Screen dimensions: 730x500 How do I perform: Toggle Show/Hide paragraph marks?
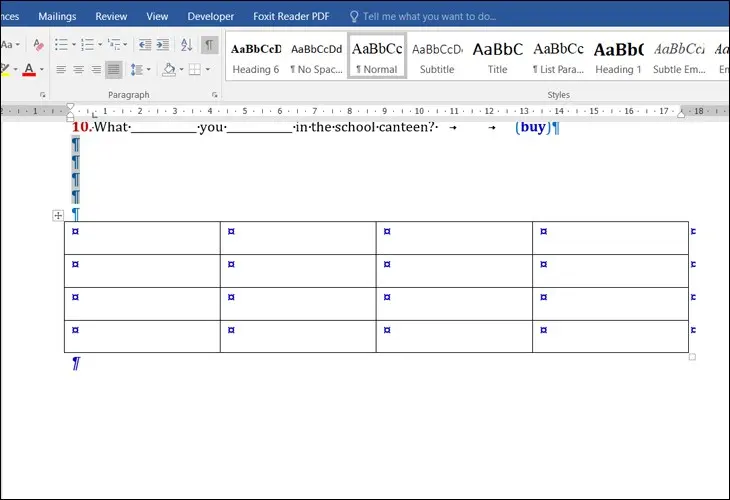(209, 45)
